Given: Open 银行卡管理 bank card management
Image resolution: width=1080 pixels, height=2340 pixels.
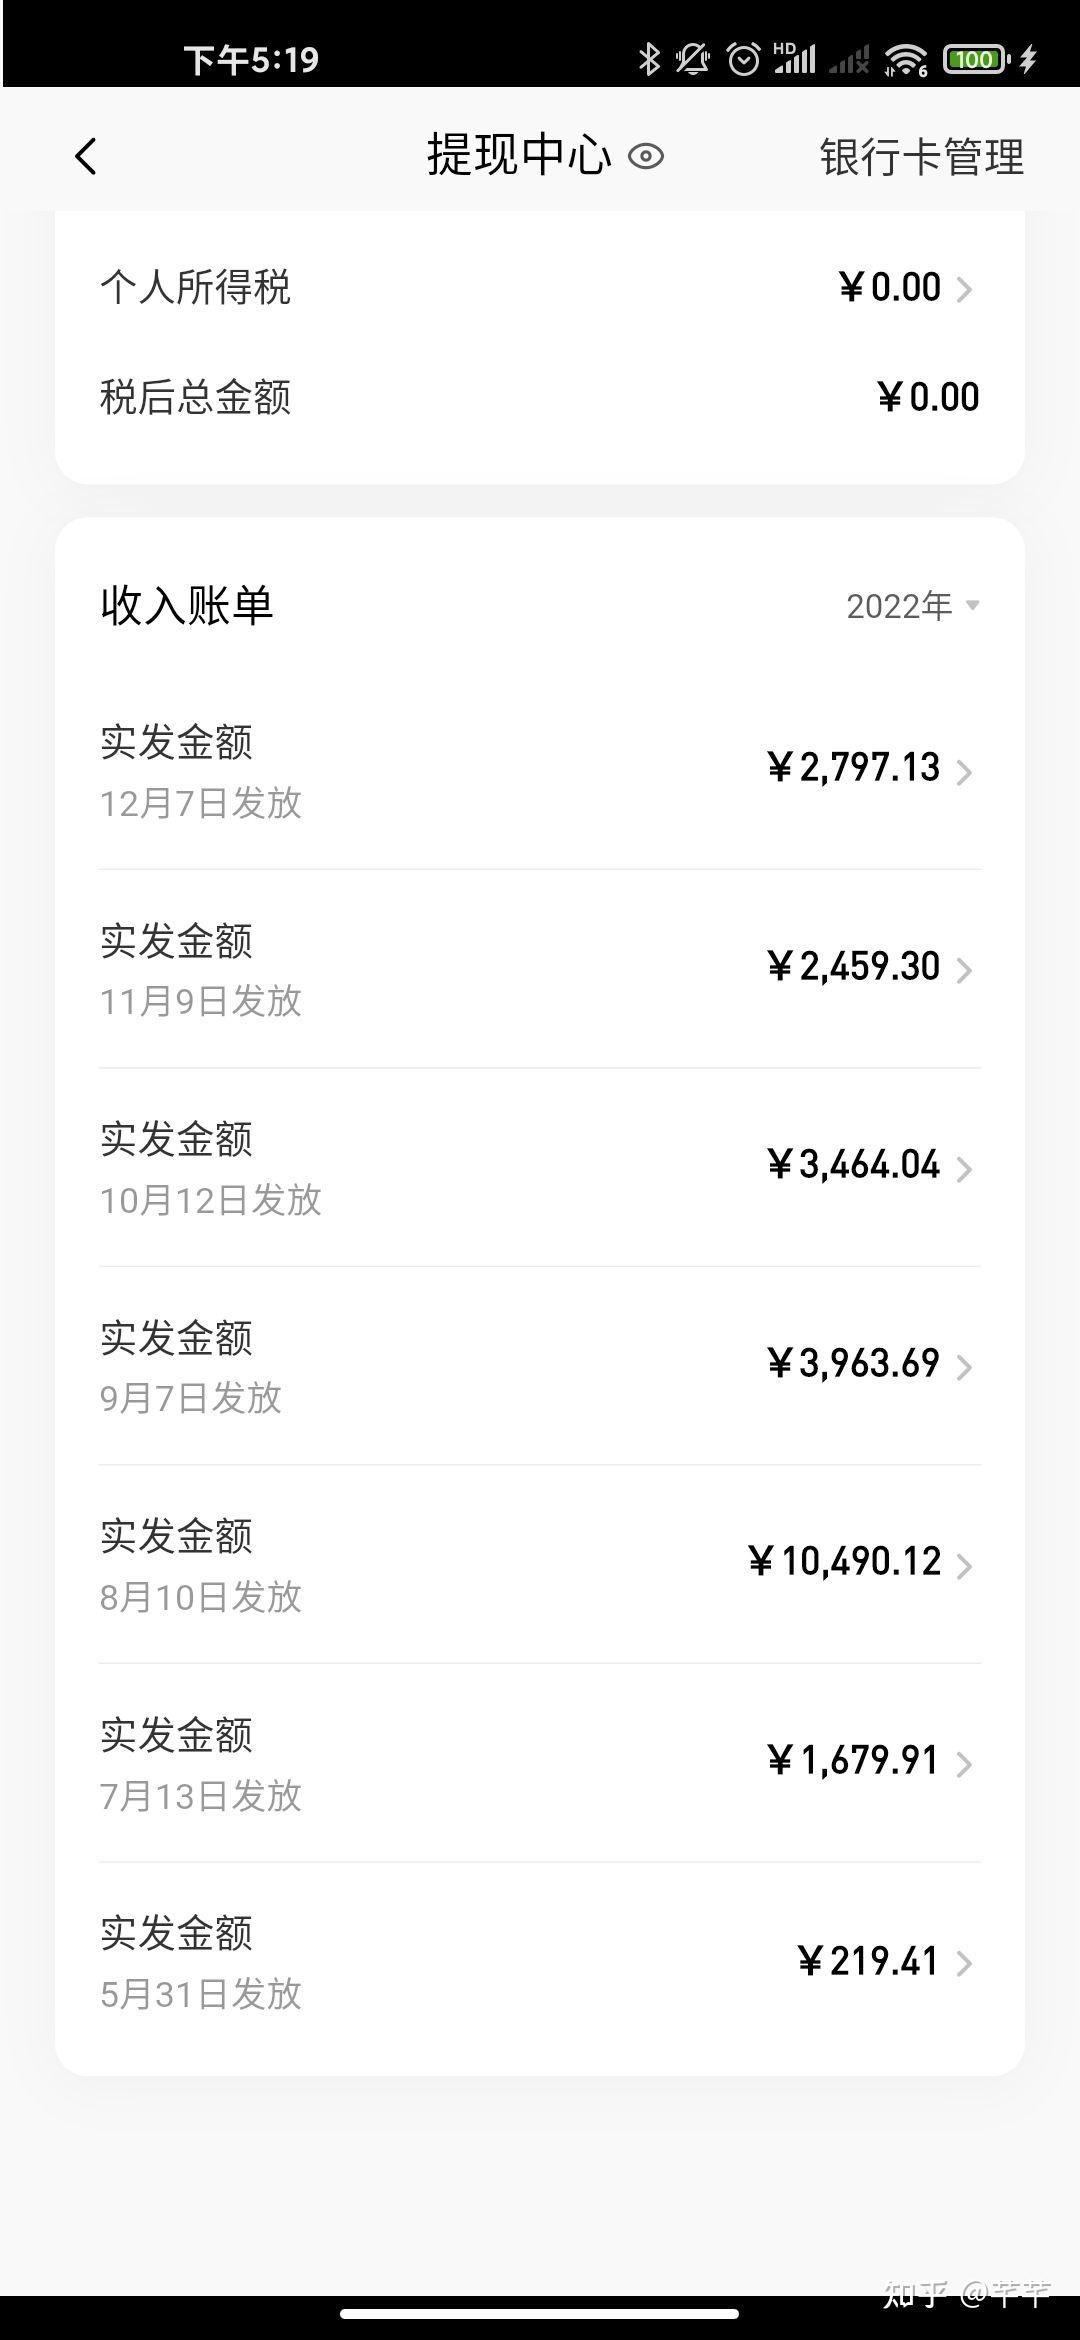Looking at the screenshot, I should tap(921, 157).
